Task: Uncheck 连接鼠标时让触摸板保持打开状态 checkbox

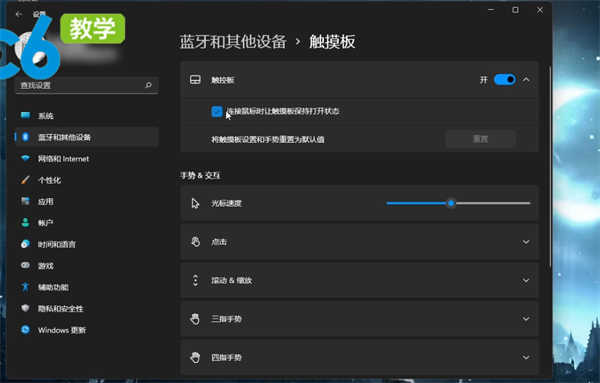Action: tap(217, 111)
